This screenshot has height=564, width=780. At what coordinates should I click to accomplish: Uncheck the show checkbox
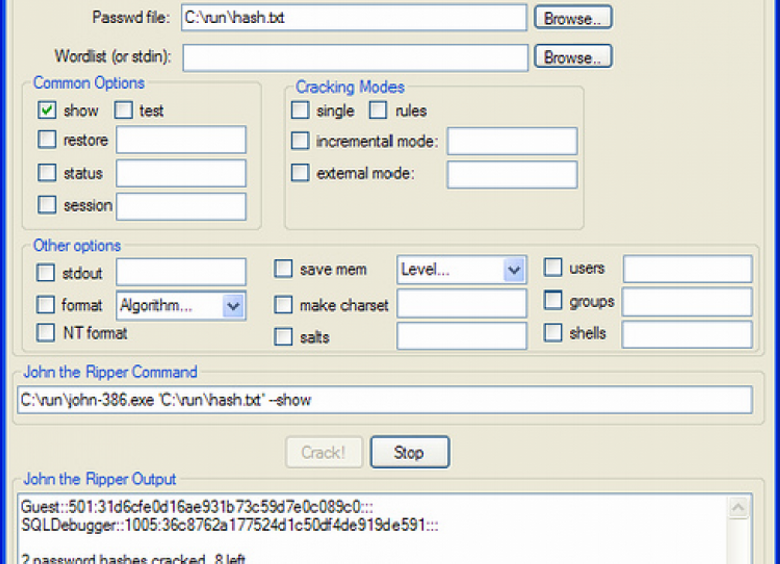tap(47, 110)
